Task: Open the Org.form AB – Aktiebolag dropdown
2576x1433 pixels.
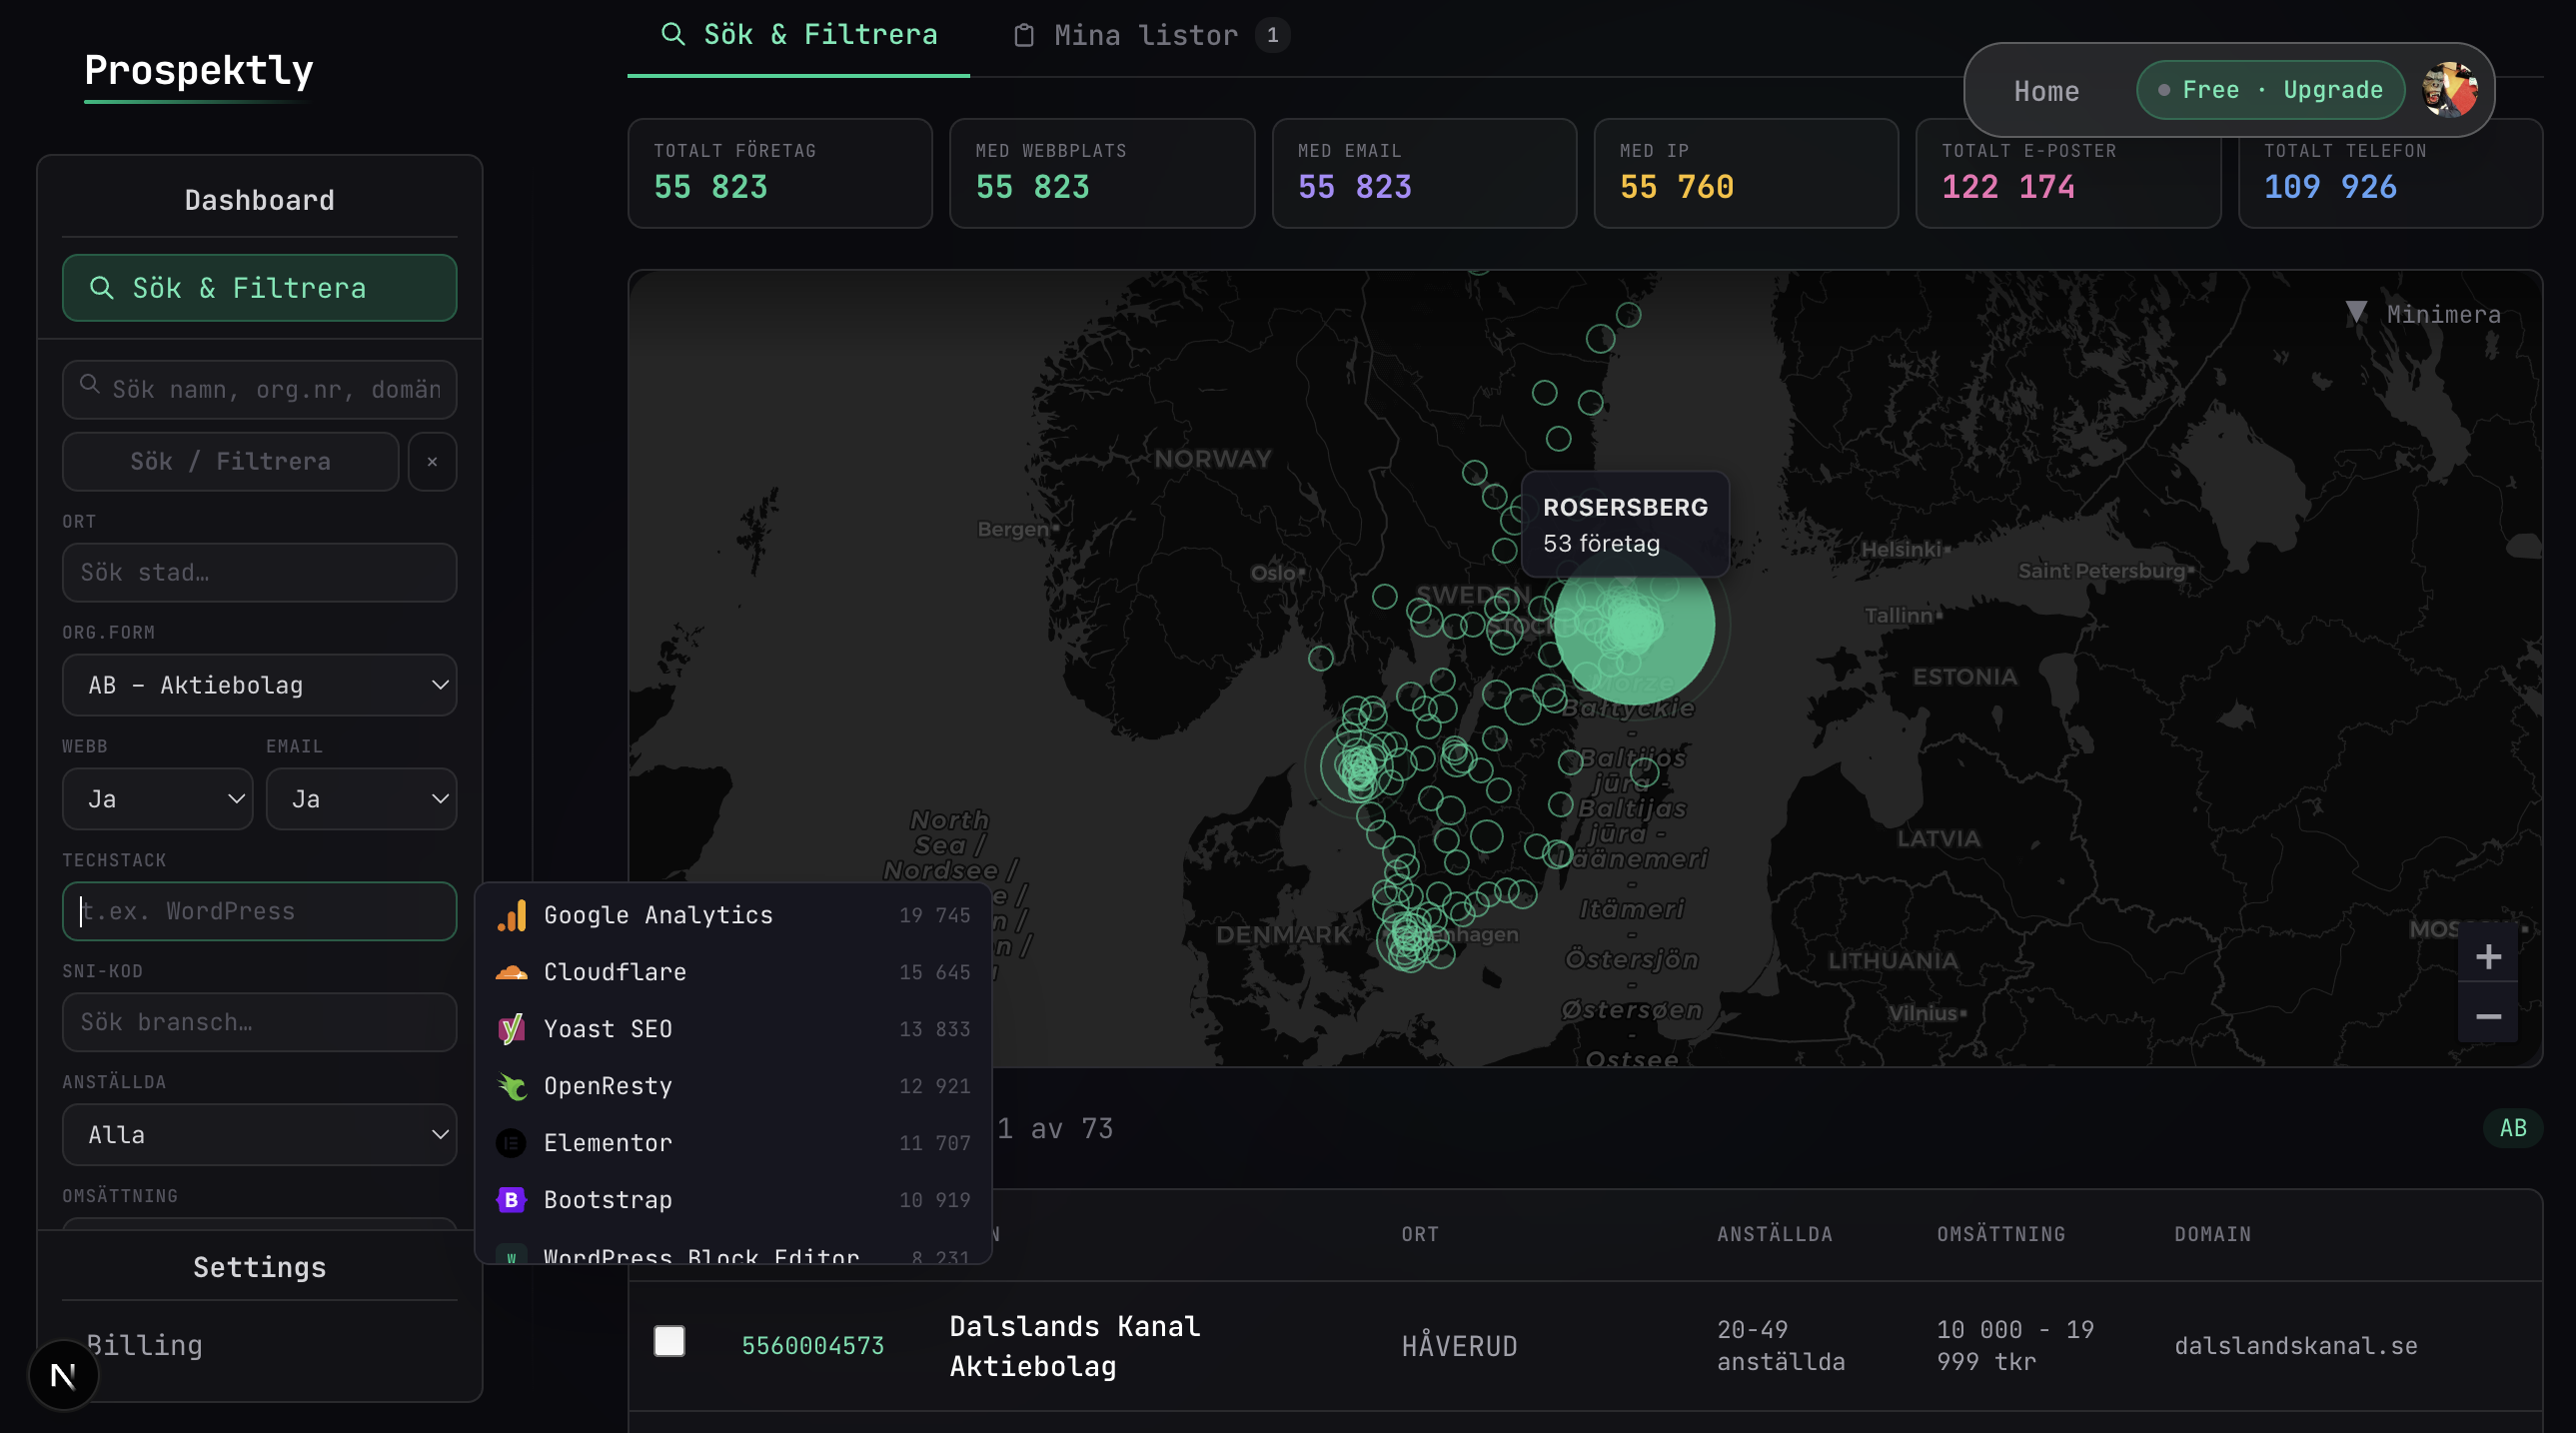Action: (x=259, y=685)
